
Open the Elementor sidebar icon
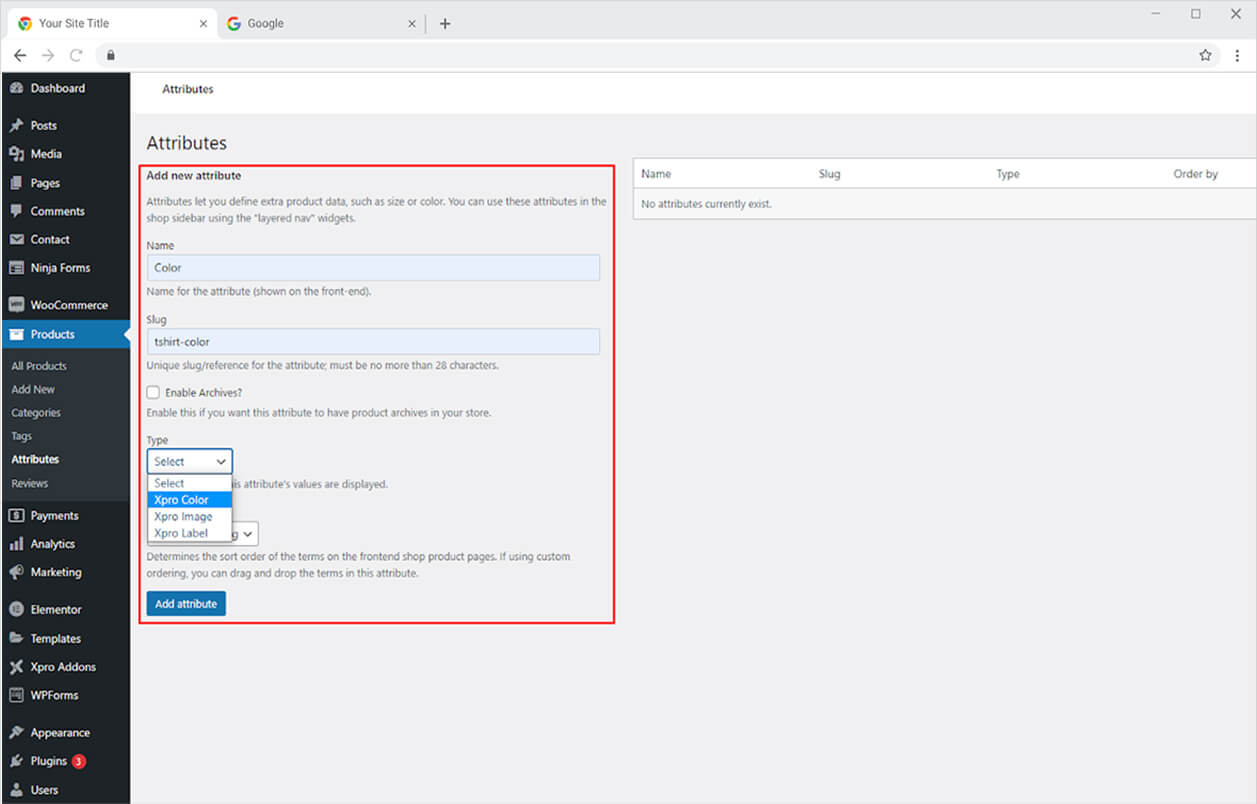[16, 609]
